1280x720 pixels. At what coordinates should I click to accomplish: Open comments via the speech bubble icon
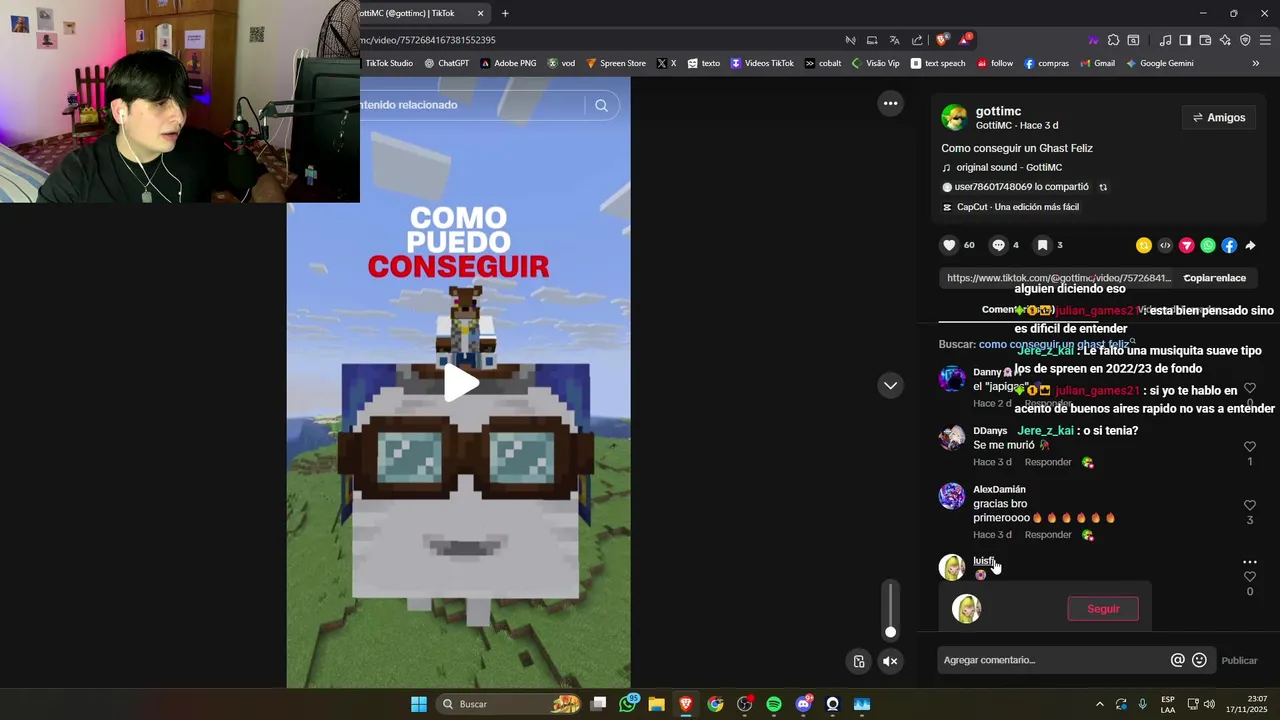[x=998, y=245]
